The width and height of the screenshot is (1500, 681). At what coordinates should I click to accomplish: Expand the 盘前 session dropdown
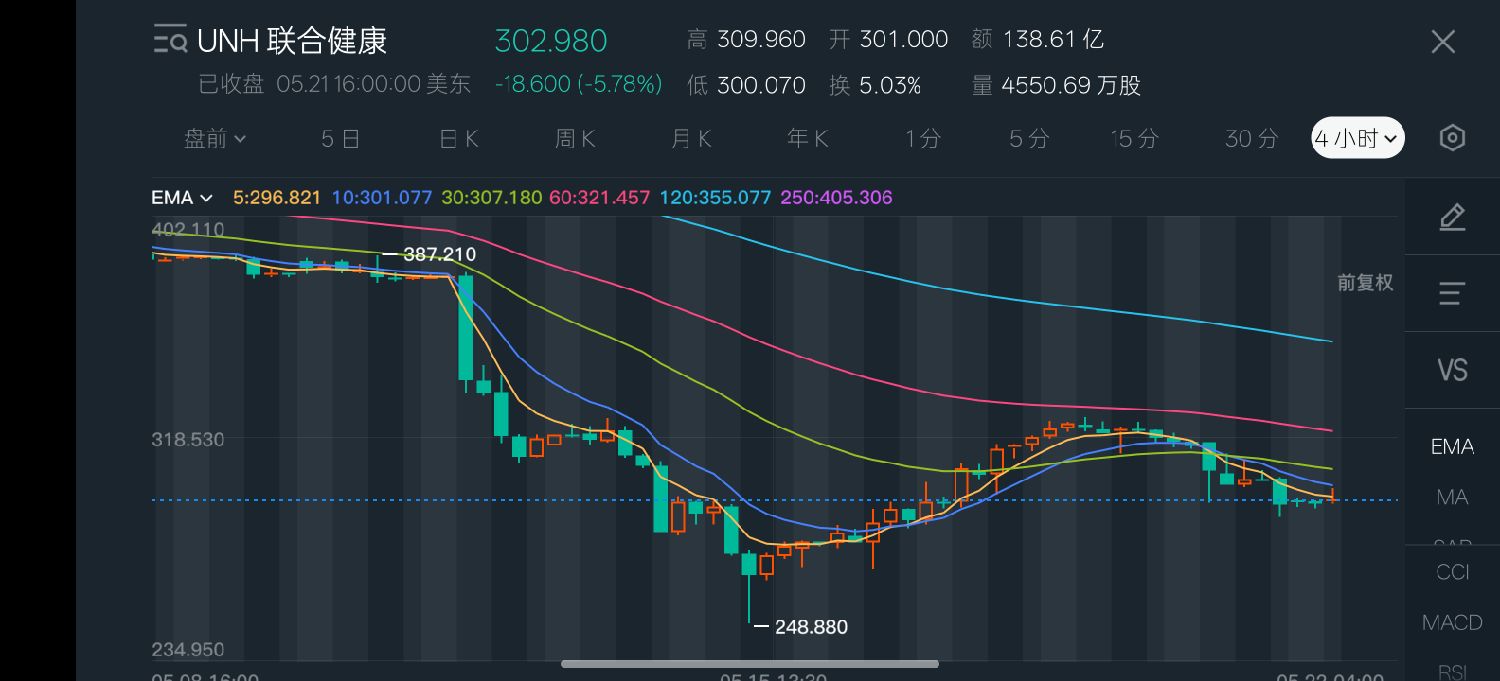[215, 139]
